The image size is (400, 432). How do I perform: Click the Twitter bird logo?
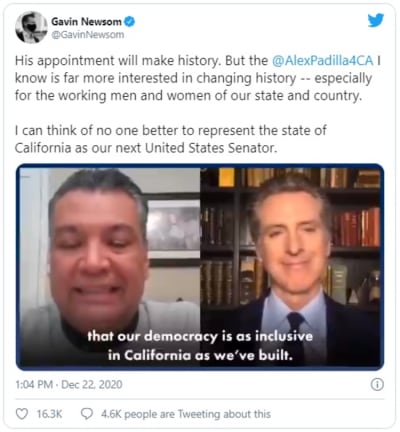point(376,21)
